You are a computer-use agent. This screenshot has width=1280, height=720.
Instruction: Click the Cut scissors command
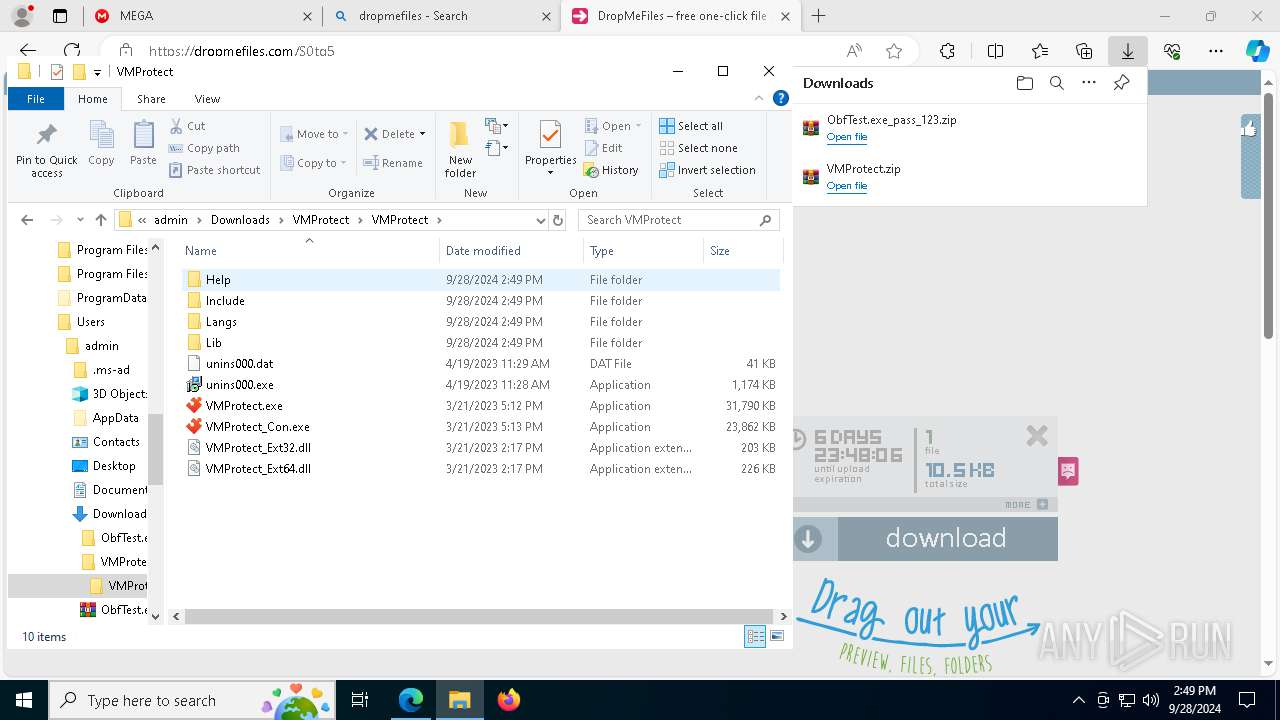point(188,126)
